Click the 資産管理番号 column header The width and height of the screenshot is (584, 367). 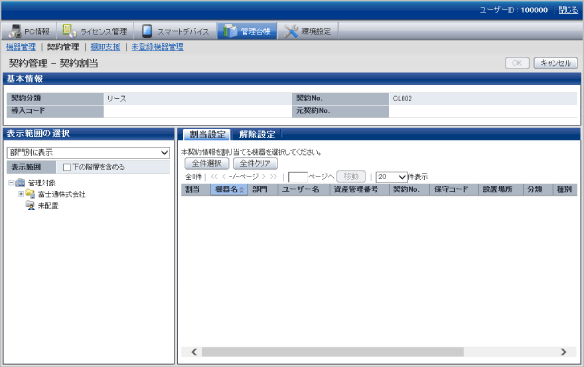point(359,189)
